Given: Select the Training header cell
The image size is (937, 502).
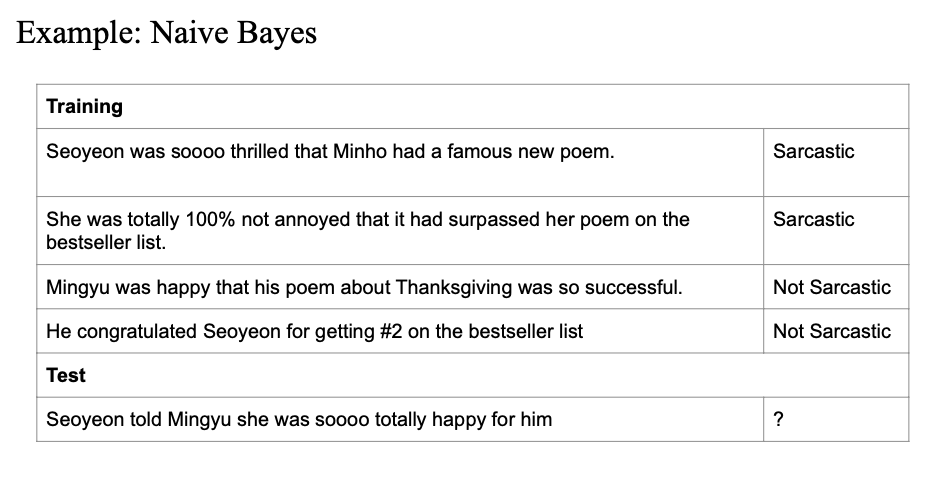Looking at the screenshot, I should point(473,106).
